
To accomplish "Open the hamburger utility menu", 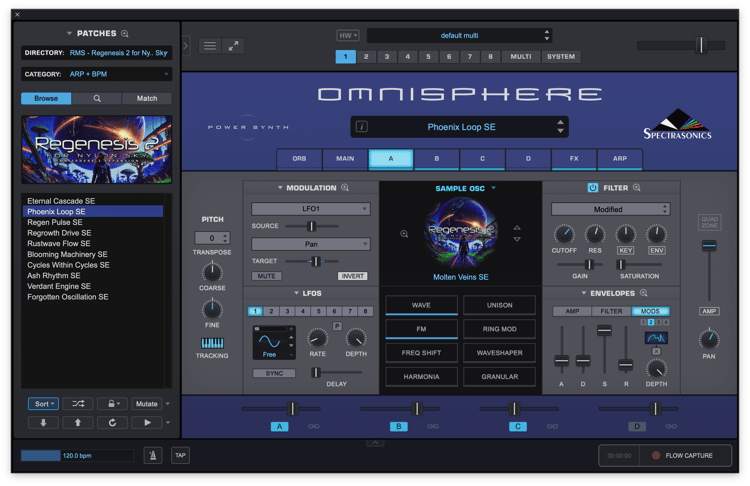I will click(x=210, y=46).
